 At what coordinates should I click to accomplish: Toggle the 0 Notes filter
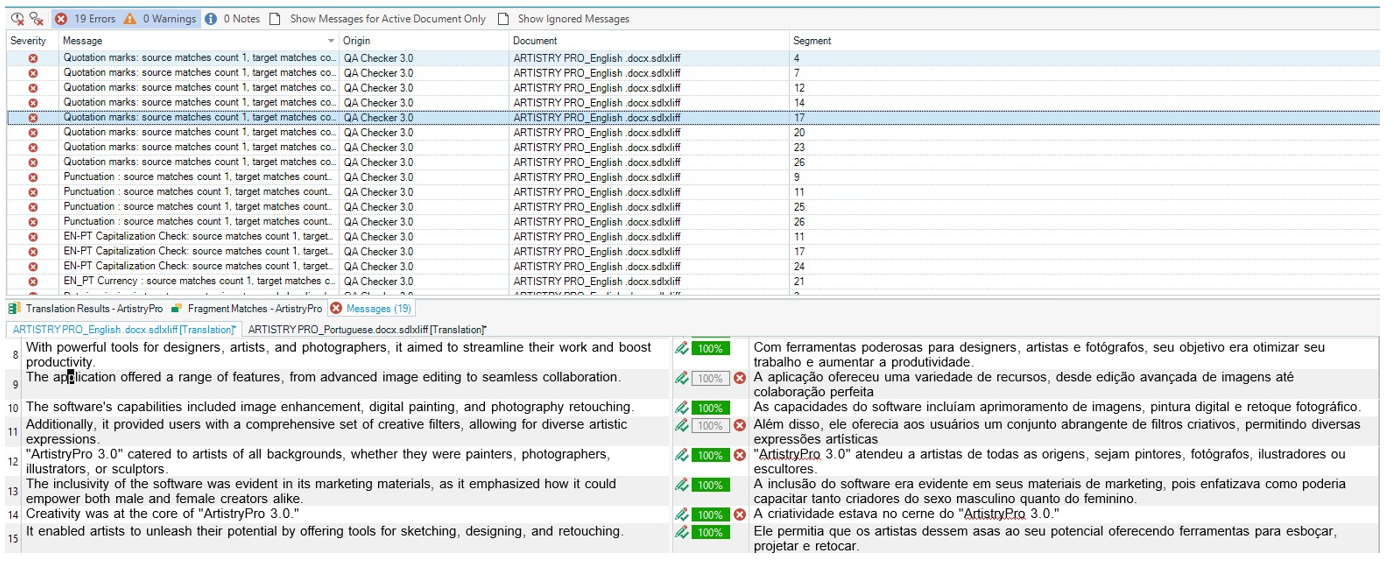pos(232,19)
